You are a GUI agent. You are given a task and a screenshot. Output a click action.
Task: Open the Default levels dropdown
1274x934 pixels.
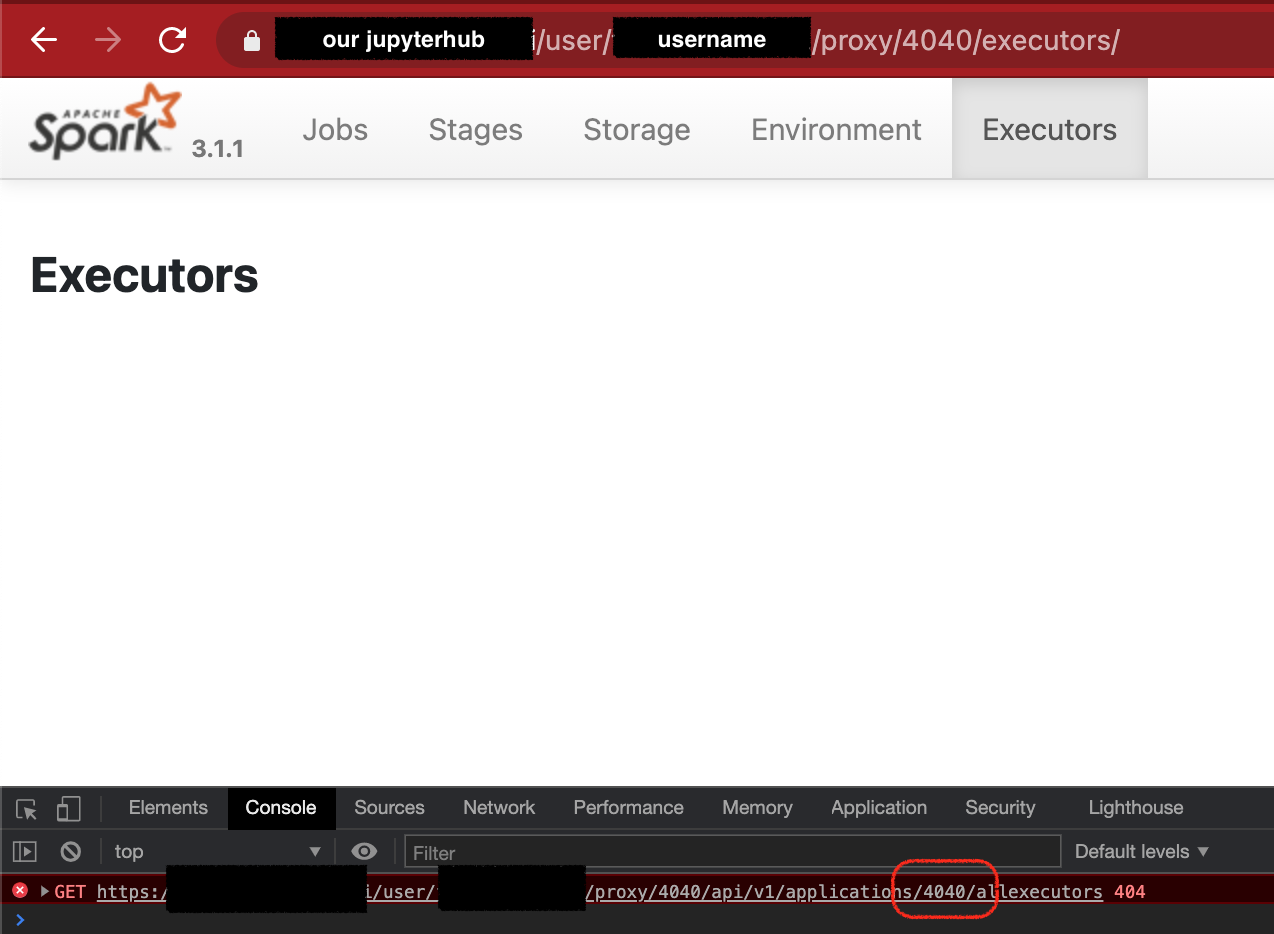tap(1142, 852)
